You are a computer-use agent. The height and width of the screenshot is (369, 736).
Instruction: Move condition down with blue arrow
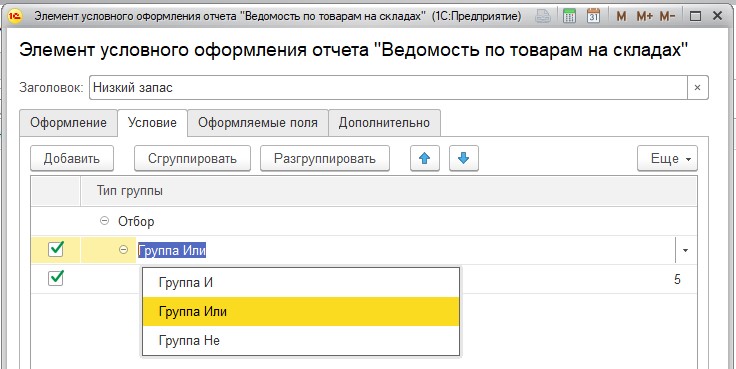[464, 158]
